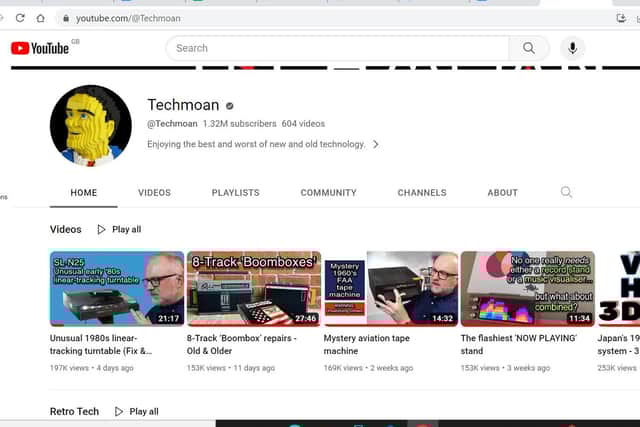Click the '@Techmoan' handle text
640x427 pixels.
(x=172, y=124)
